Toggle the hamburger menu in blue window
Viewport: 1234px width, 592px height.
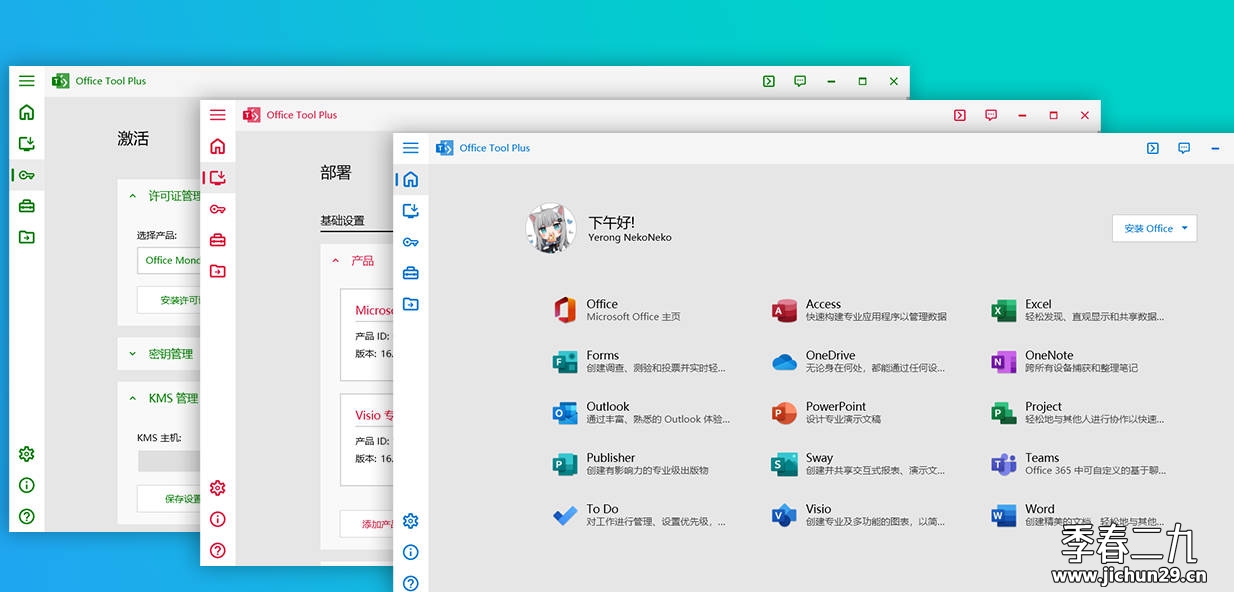410,148
